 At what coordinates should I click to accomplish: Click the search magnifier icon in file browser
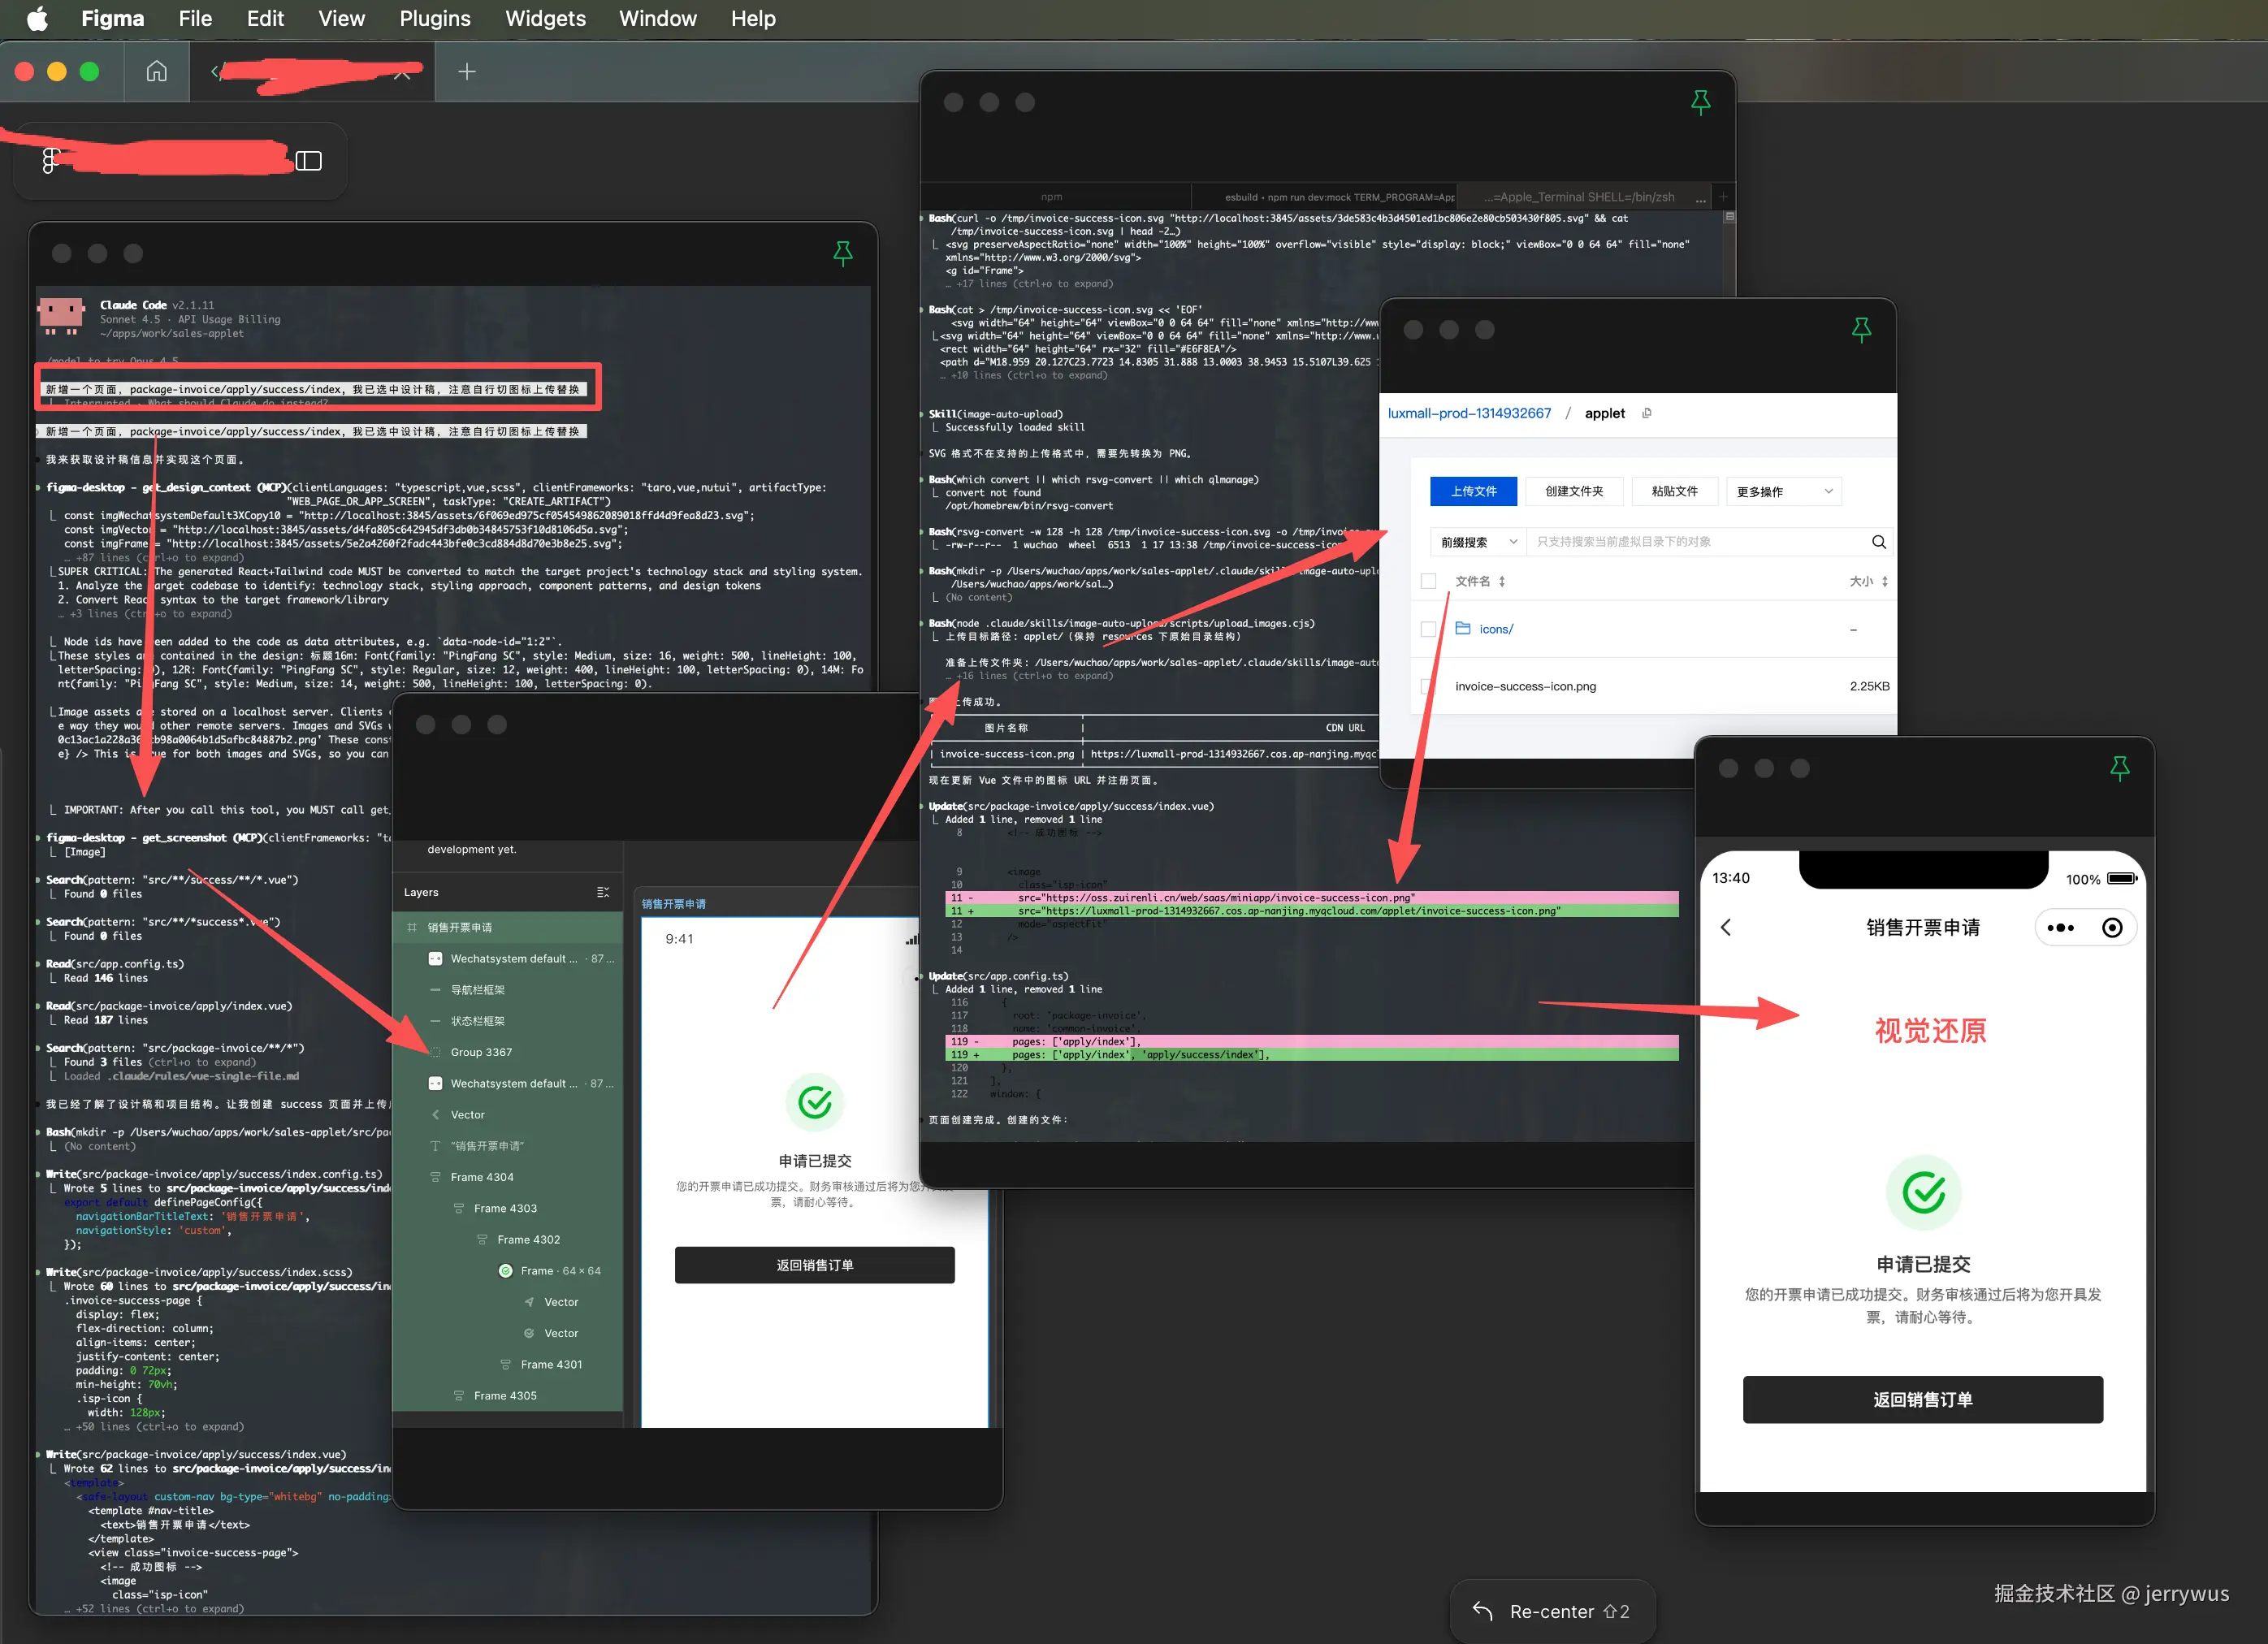point(1878,542)
